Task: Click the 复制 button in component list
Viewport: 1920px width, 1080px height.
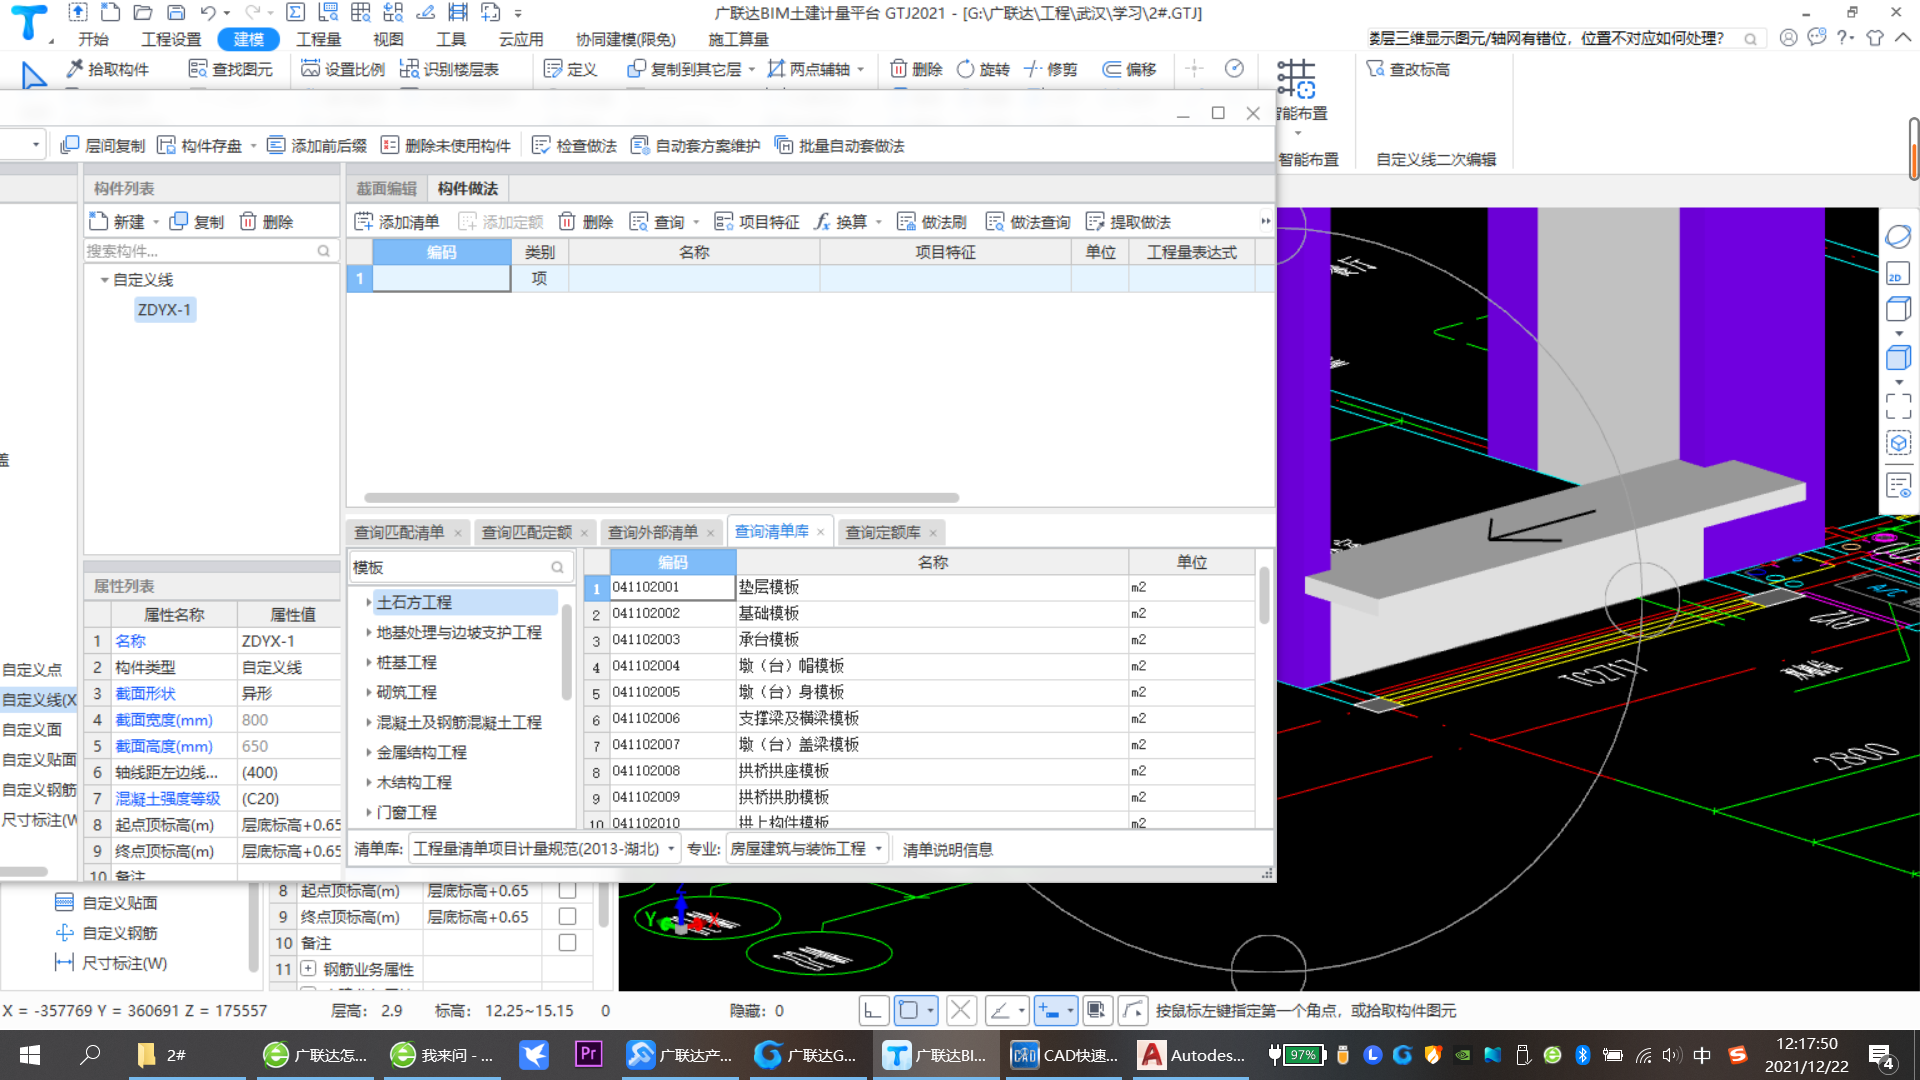Action: pyautogui.click(x=197, y=222)
